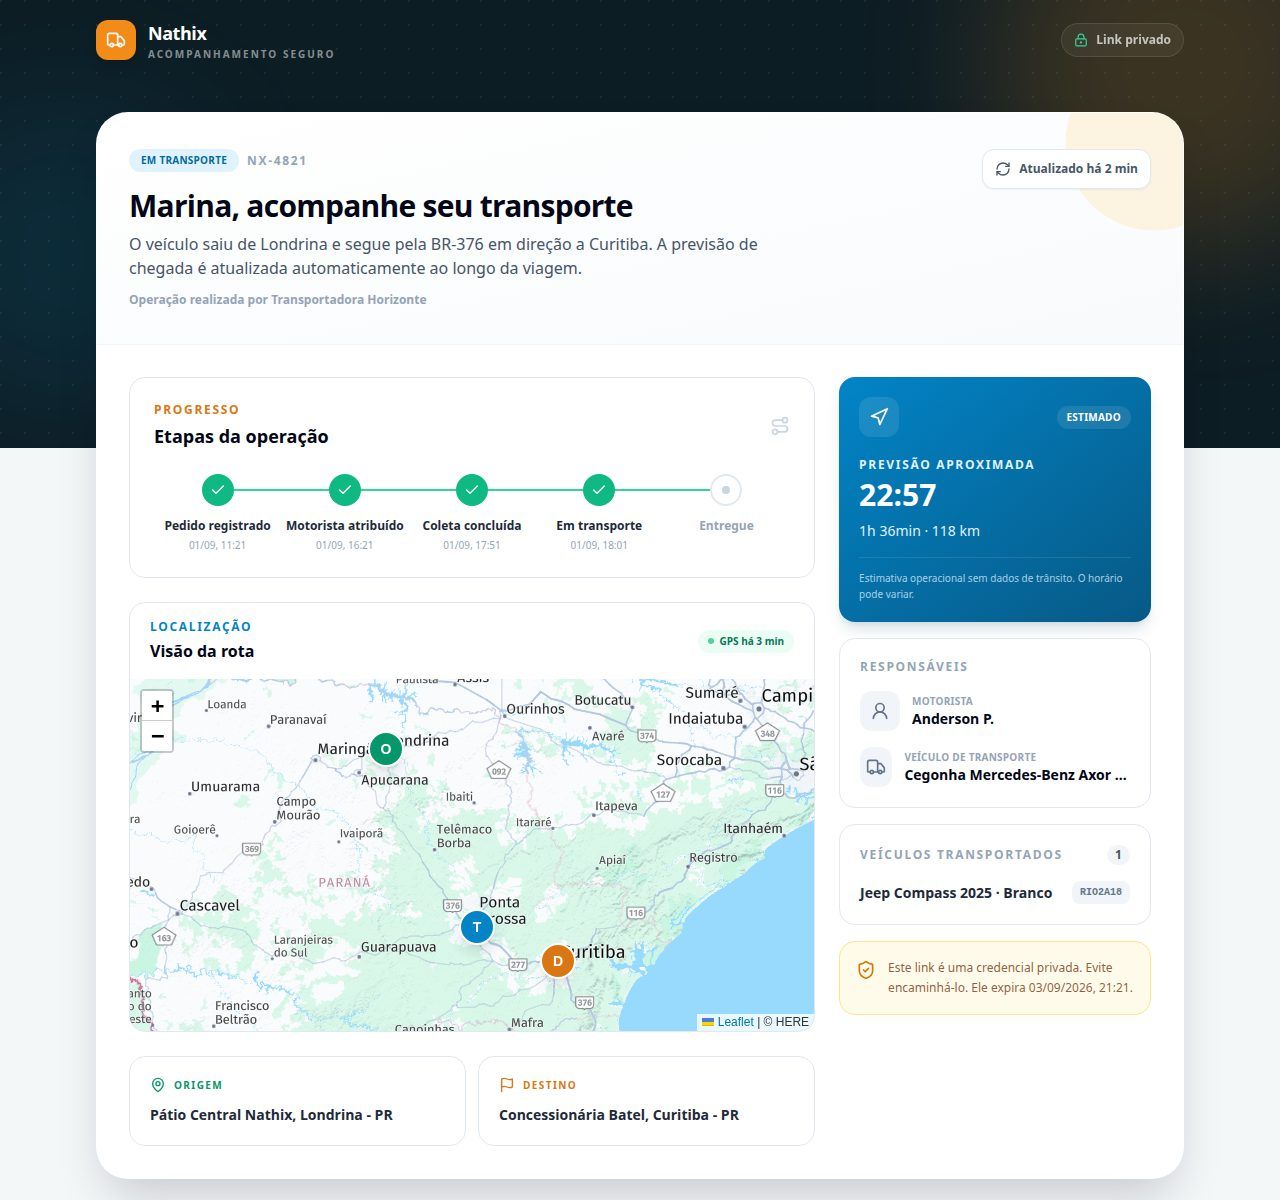The image size is (1280, 1200).
Task: Click the refresh icon beside Atualizado há 2 min
Action: tap(1003, 169)
